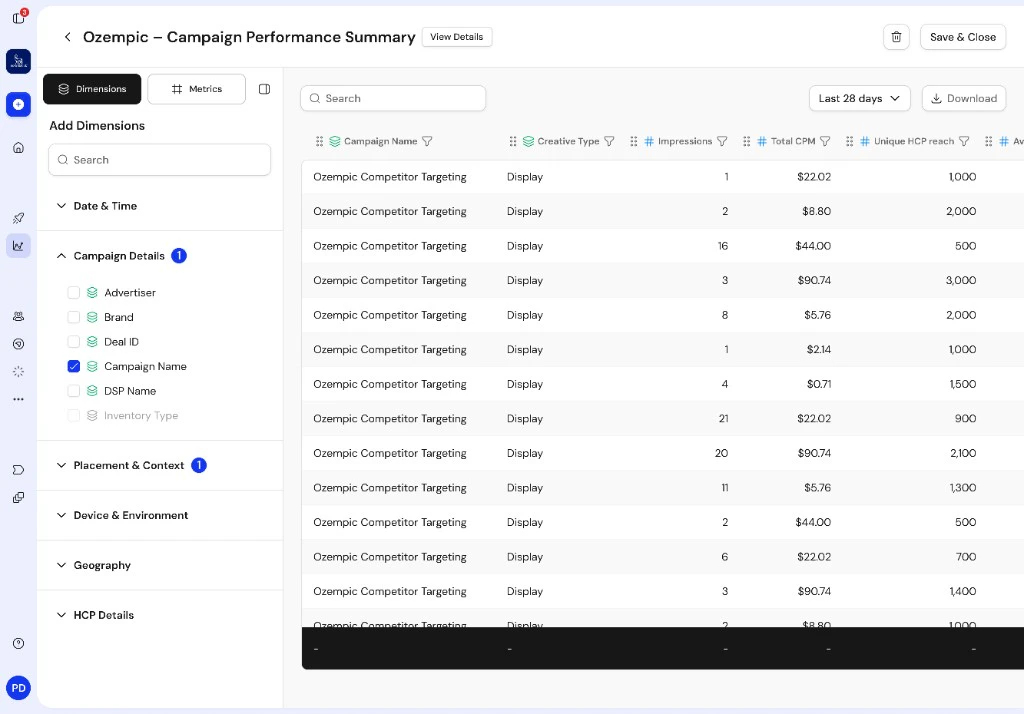Click the View Details button

(457, 37)
